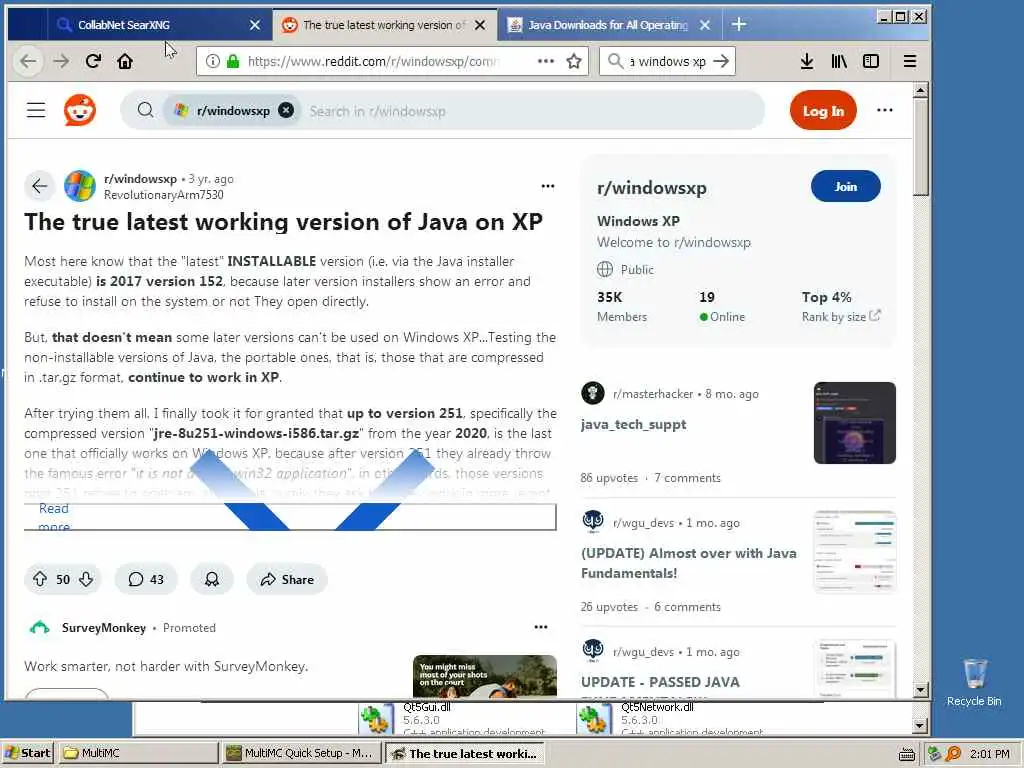The image size is (1024, 768).
Task: Open the SurveyMonkey promoted advertiser name
Action: point(104,628)
